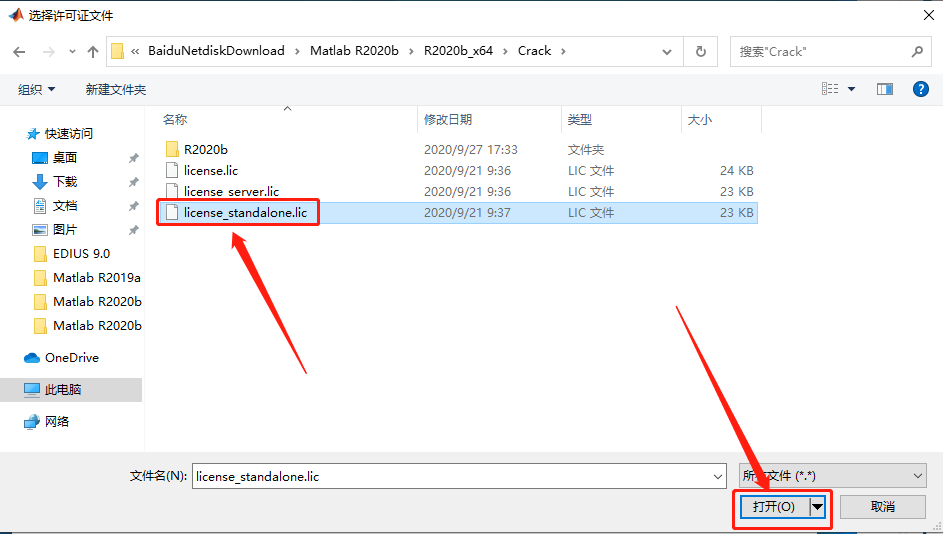Open Matlab R2019a folder in sidebar
The width and height of the screenshot is (943, 534).
click(97, 278)
